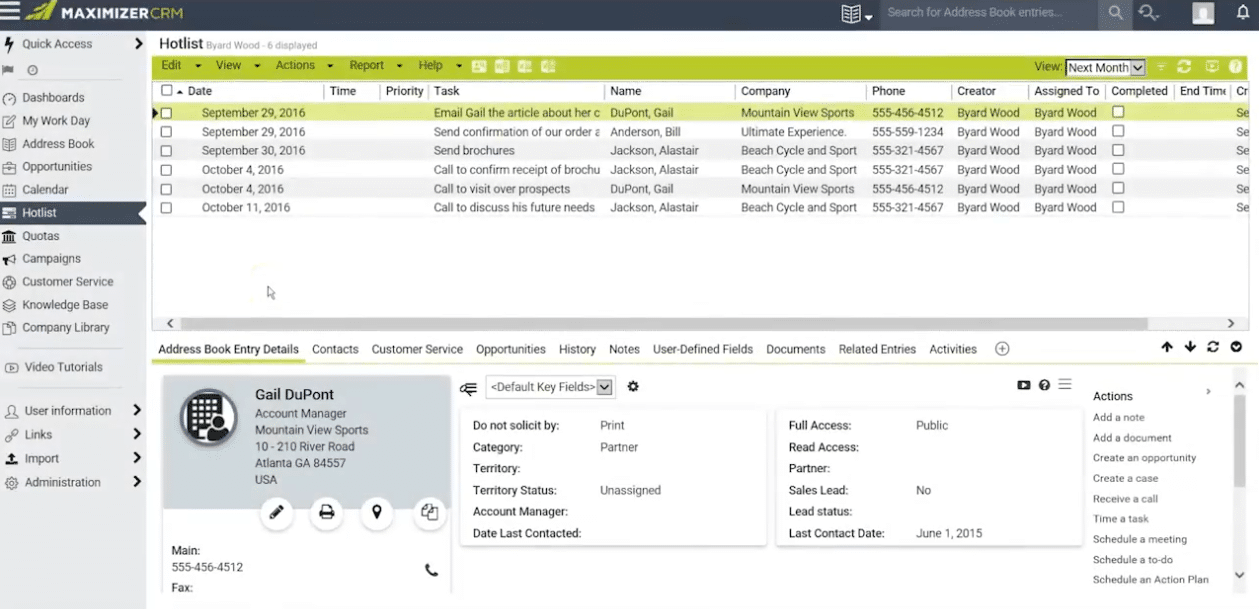Screen dimensions: 1259x609
Task: Switch to the Contacts tab
Action: (335, 349)
